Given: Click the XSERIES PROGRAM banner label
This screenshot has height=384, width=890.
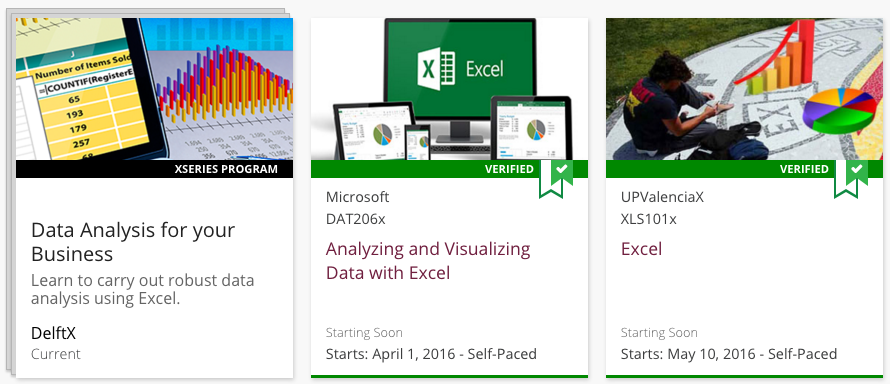Looking at the screenshot, I should 227,169.
